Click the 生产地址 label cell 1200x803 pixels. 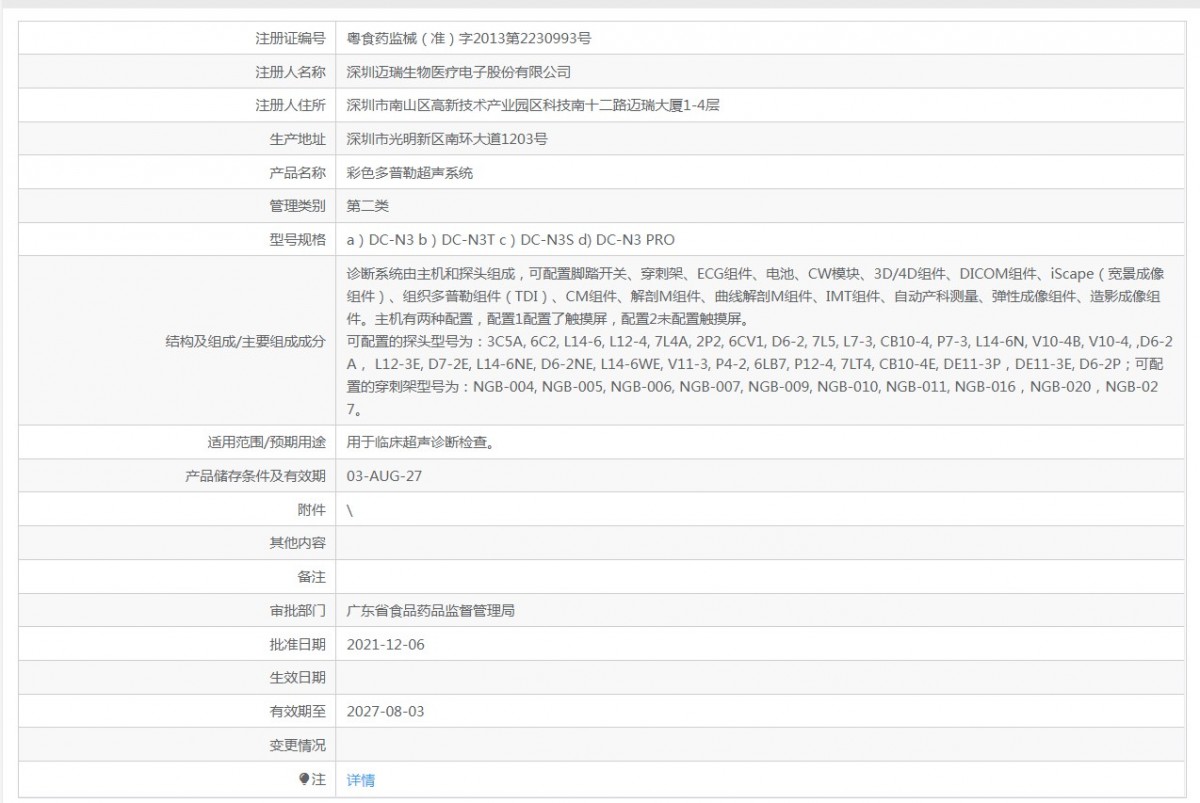click(178, 139)
